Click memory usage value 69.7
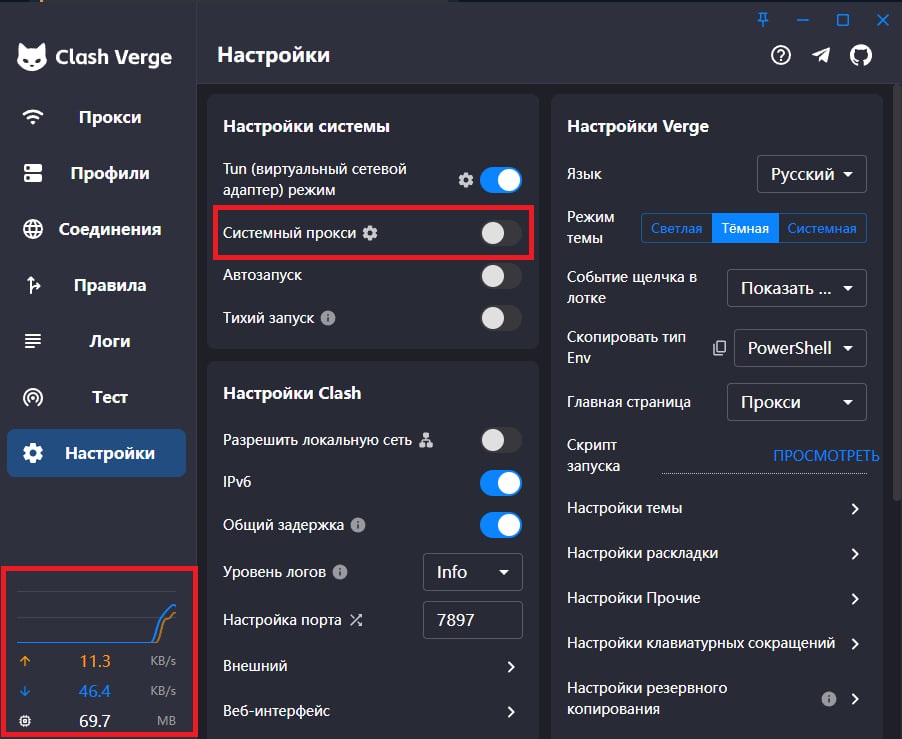902x739 pixels. (95, 721)
